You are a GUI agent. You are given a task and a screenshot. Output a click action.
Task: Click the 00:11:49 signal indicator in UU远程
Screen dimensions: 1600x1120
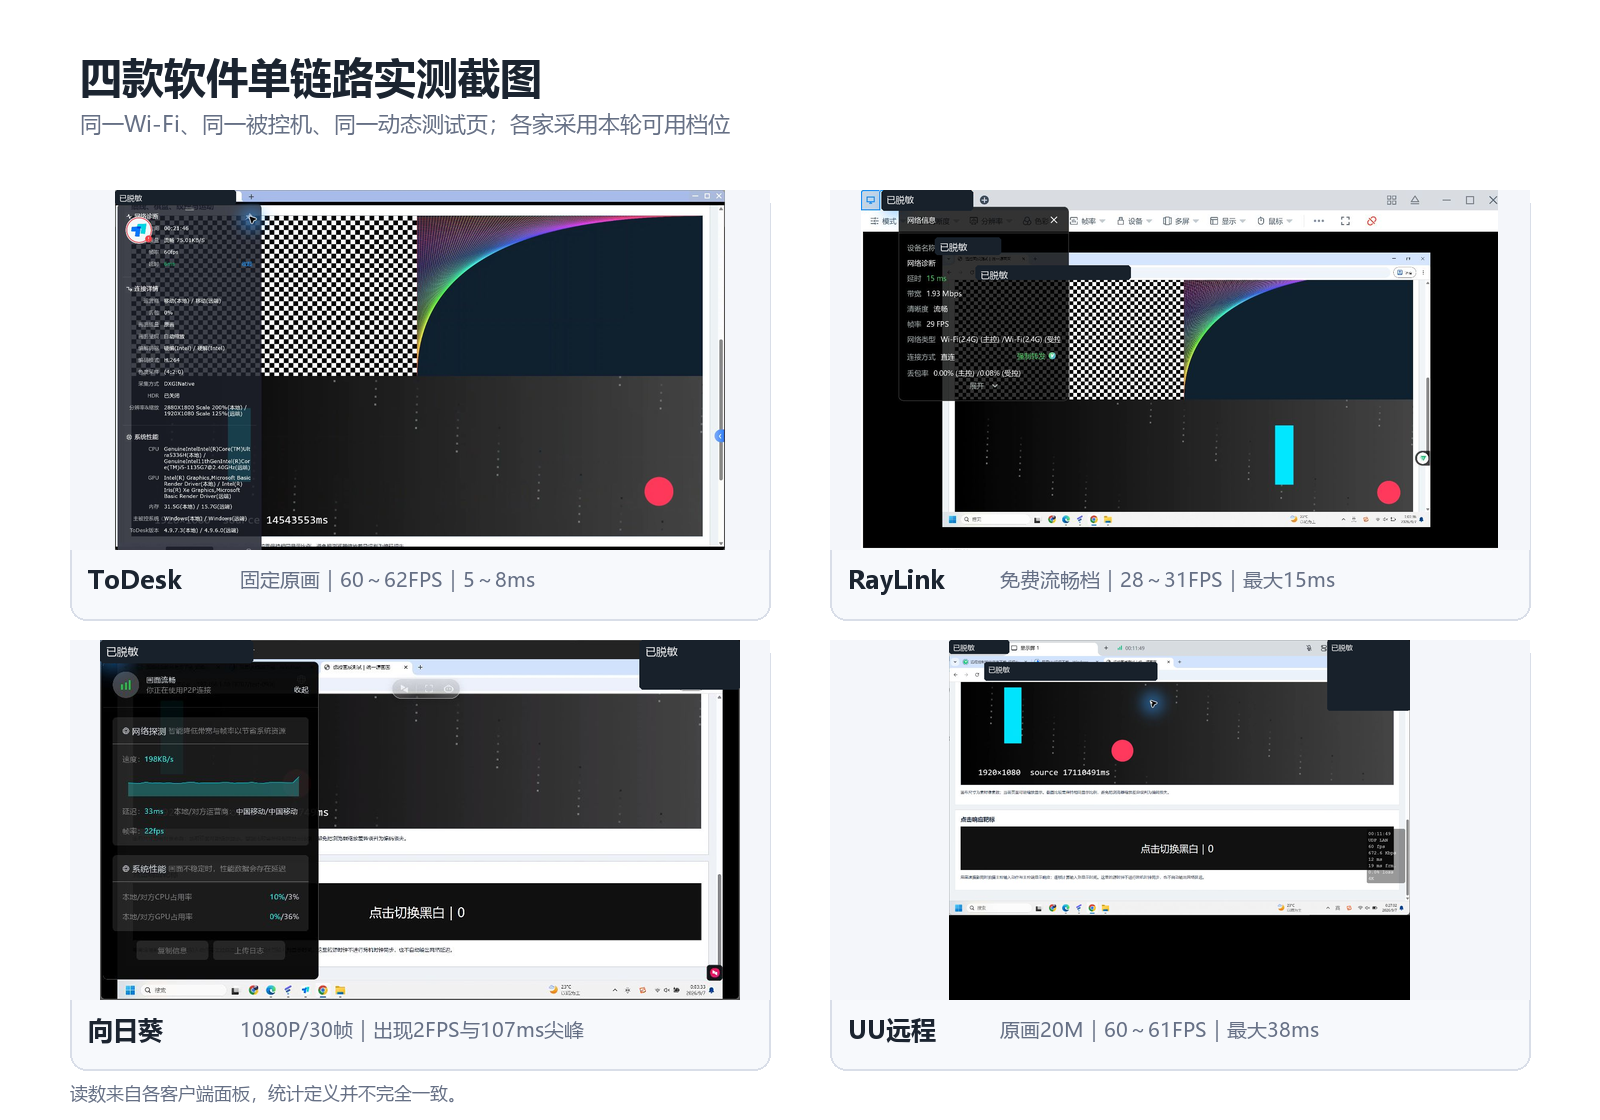click(1131, 648)
